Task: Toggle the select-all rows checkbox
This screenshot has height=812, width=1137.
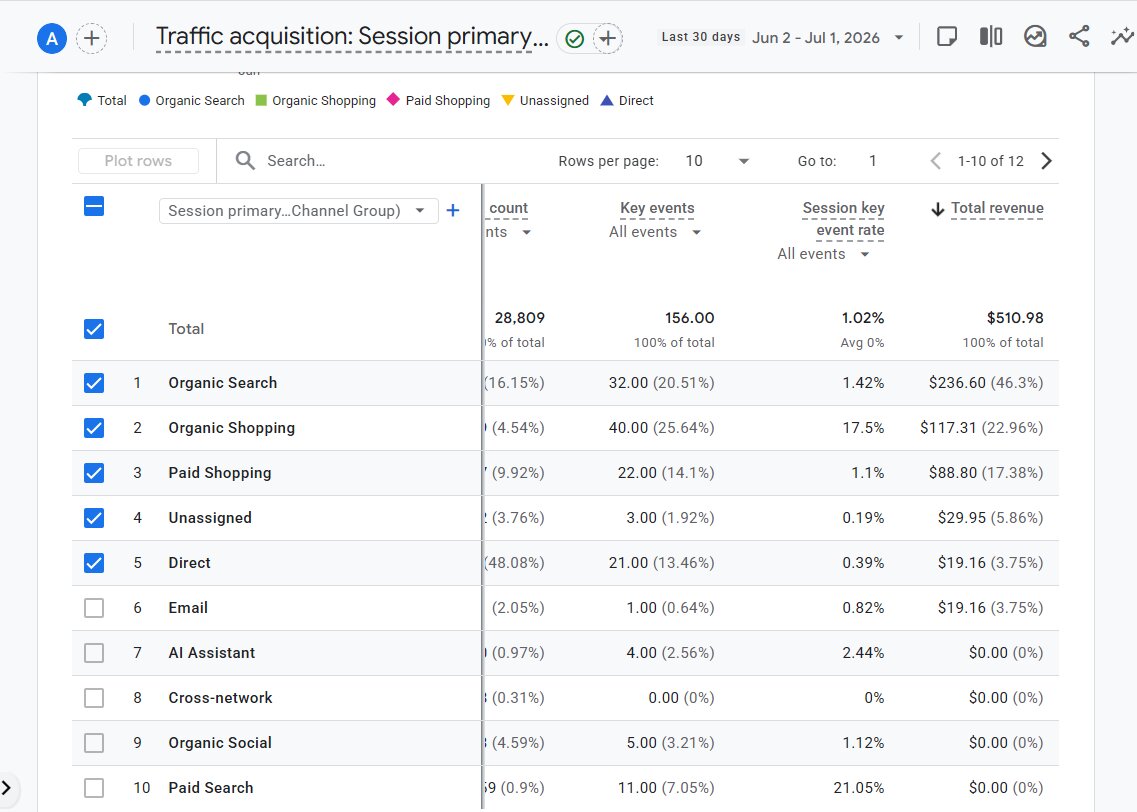Action: [94, 207]
